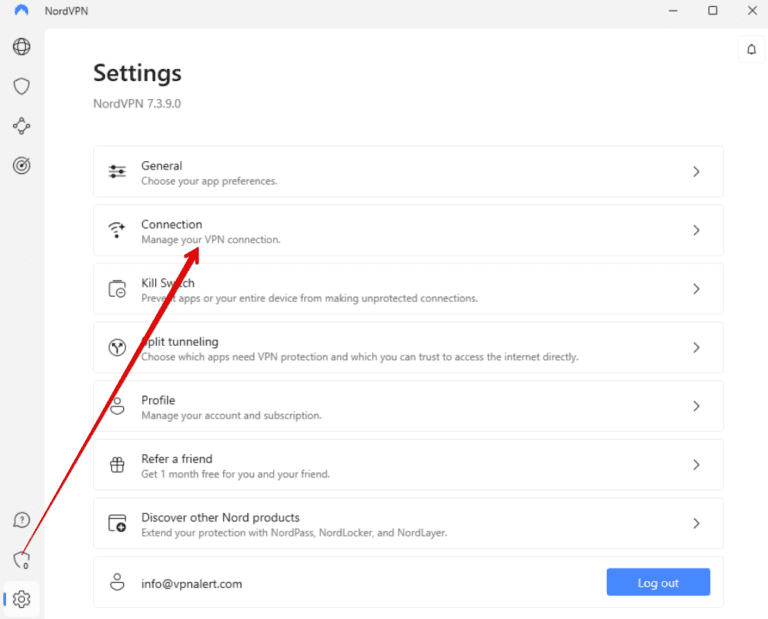Click the notification bell icon
Viewport: 768px width, 619px height.
point(751,49)
